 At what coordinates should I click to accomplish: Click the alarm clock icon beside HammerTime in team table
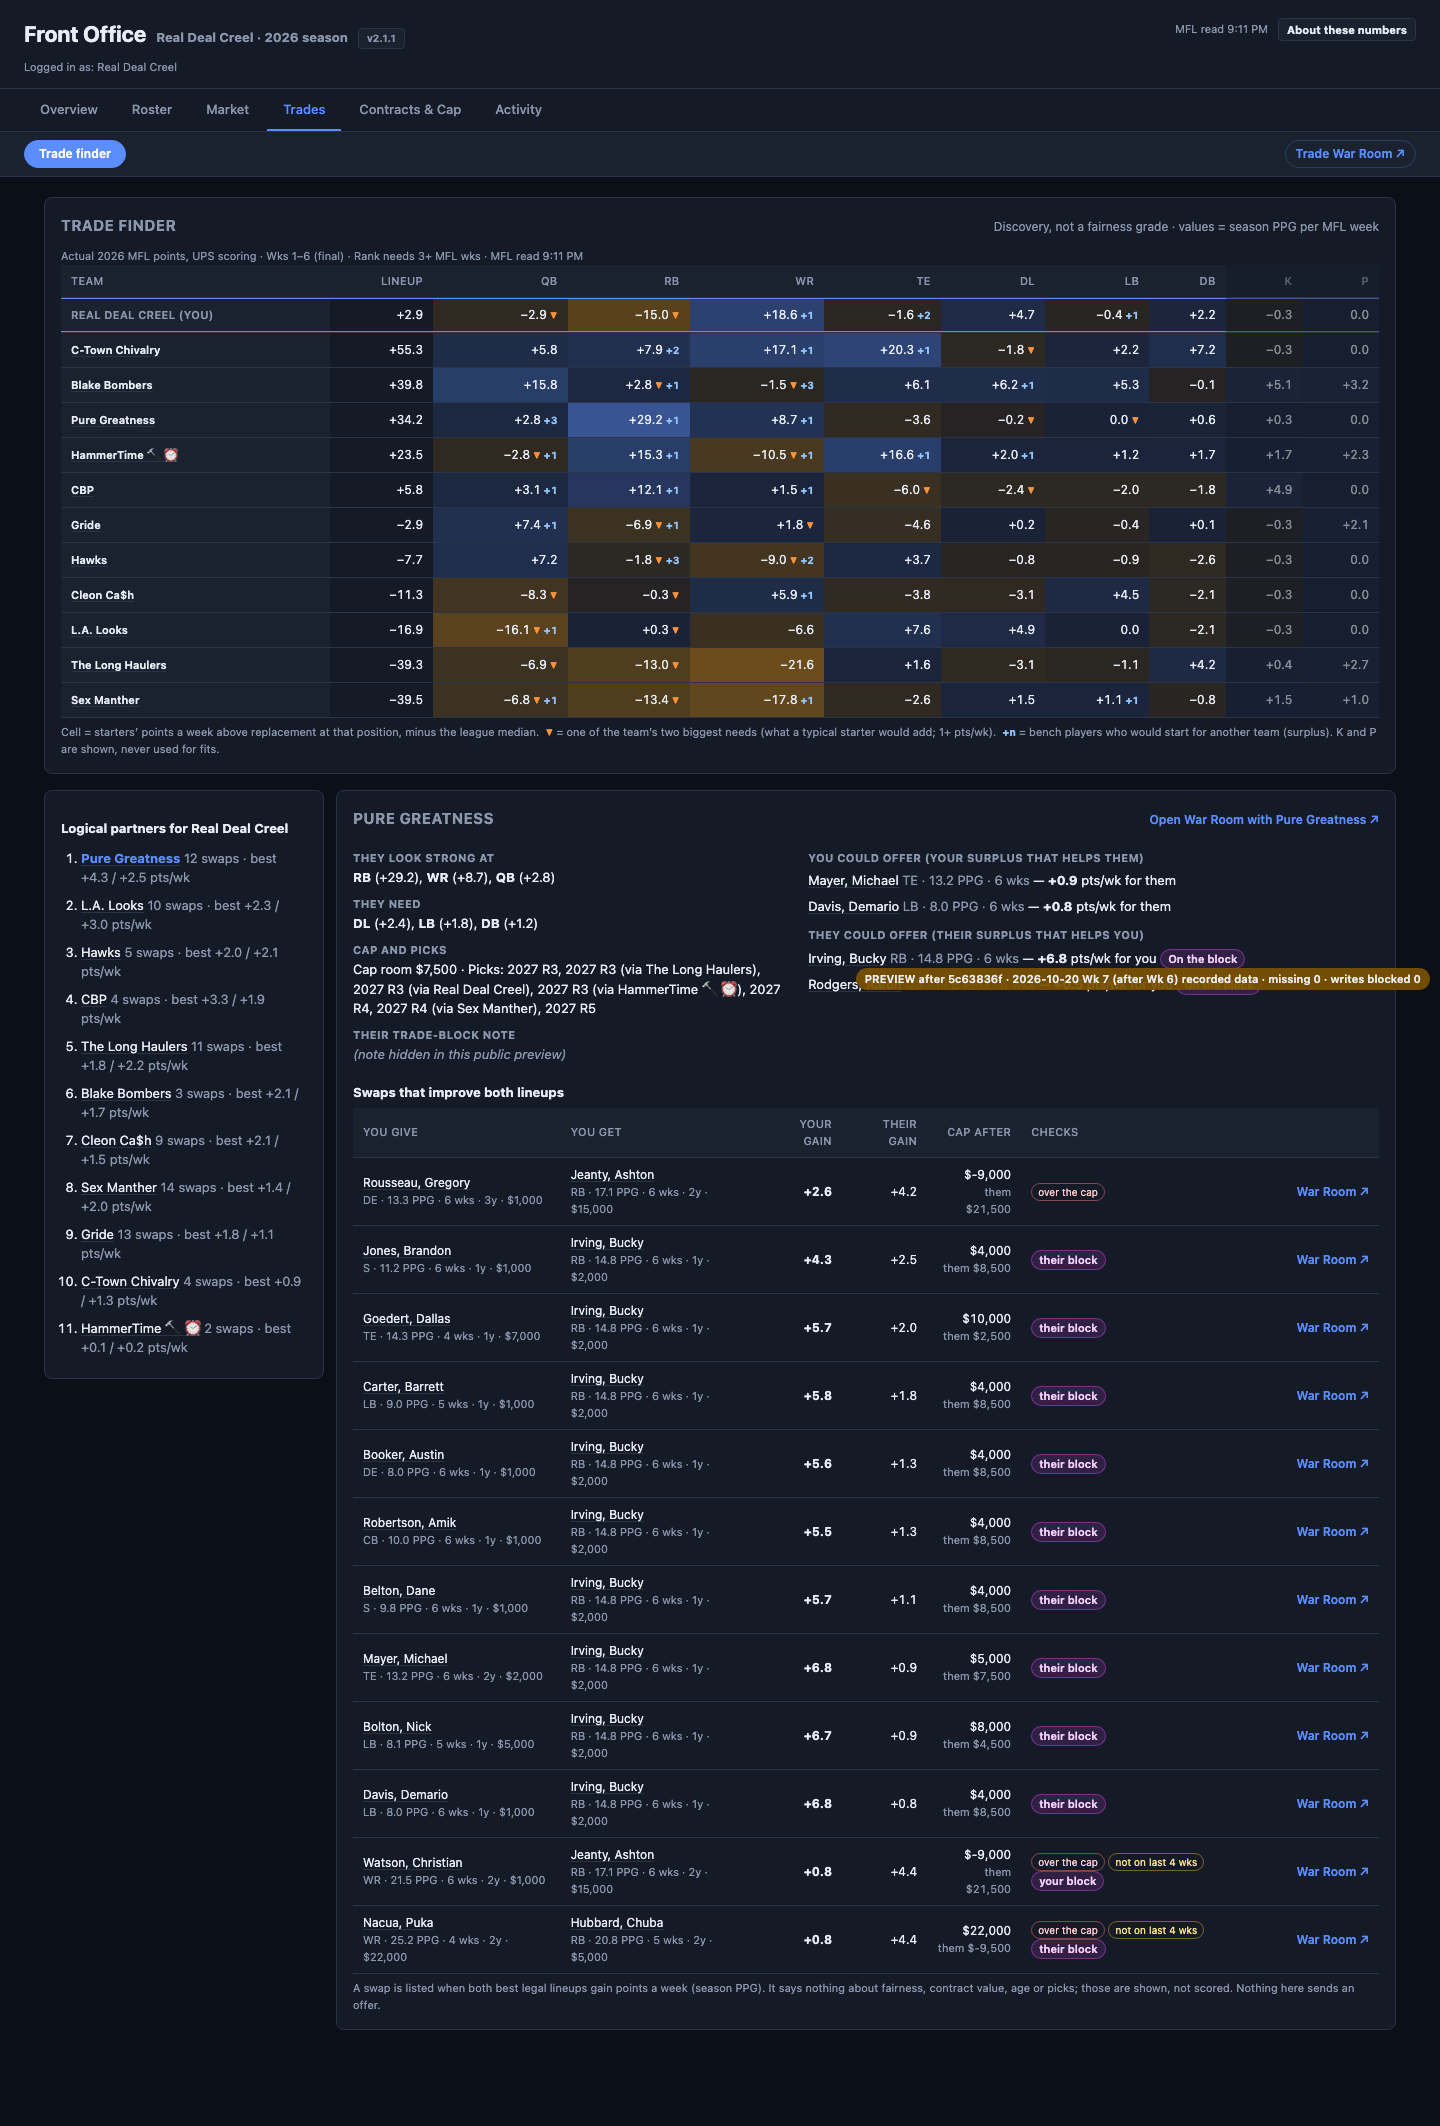(x=171, y=455)
